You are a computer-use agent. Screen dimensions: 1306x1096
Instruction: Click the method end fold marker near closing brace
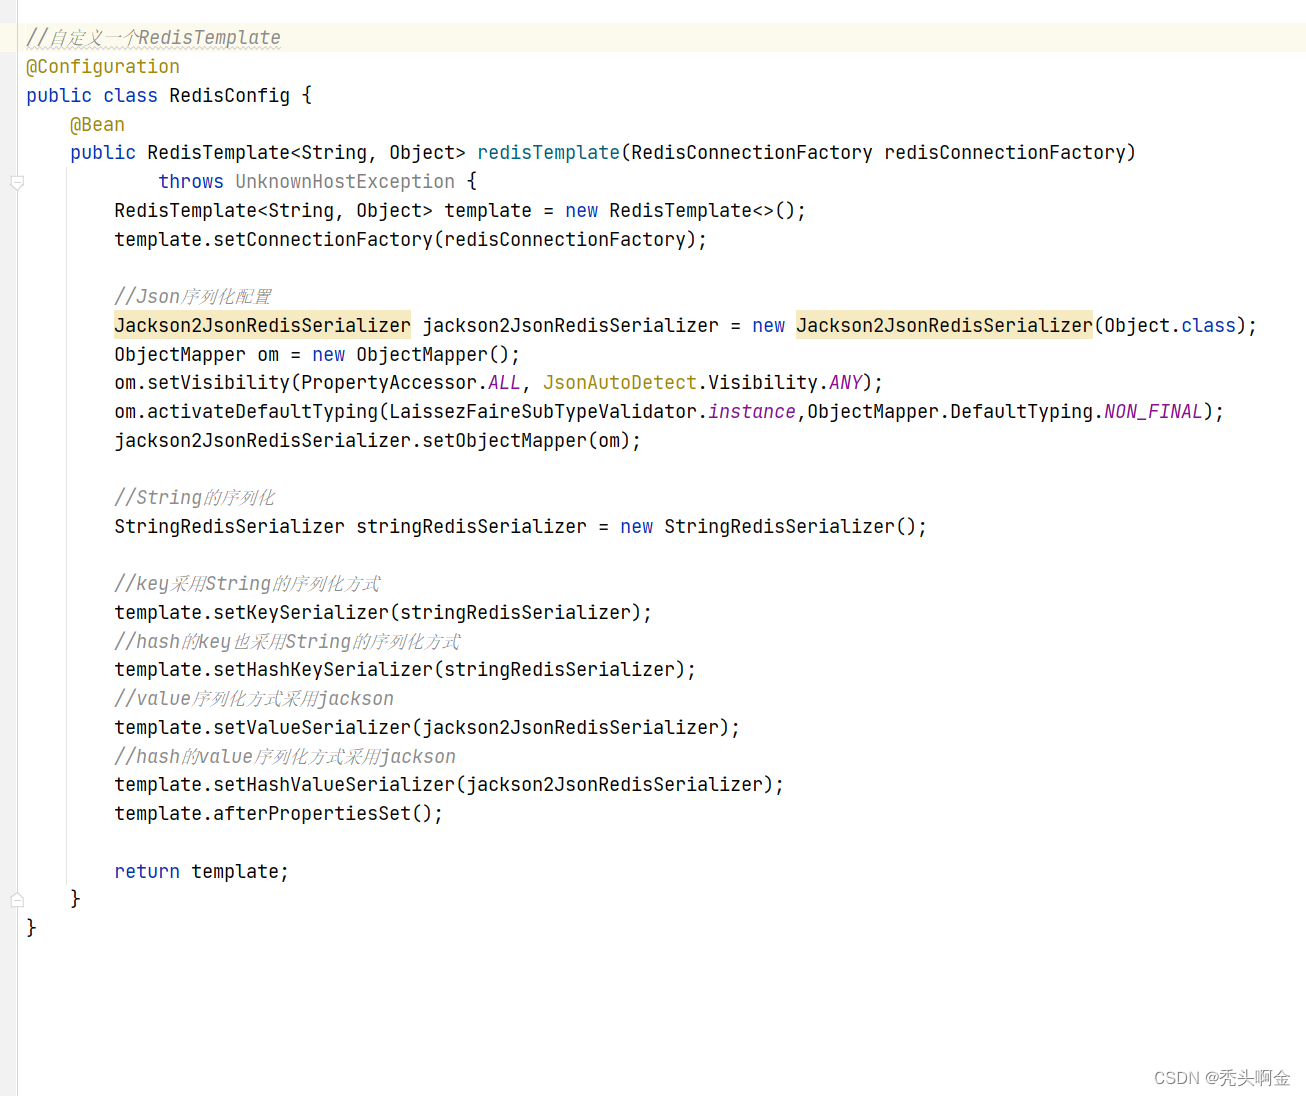click(x=17, y=900)
